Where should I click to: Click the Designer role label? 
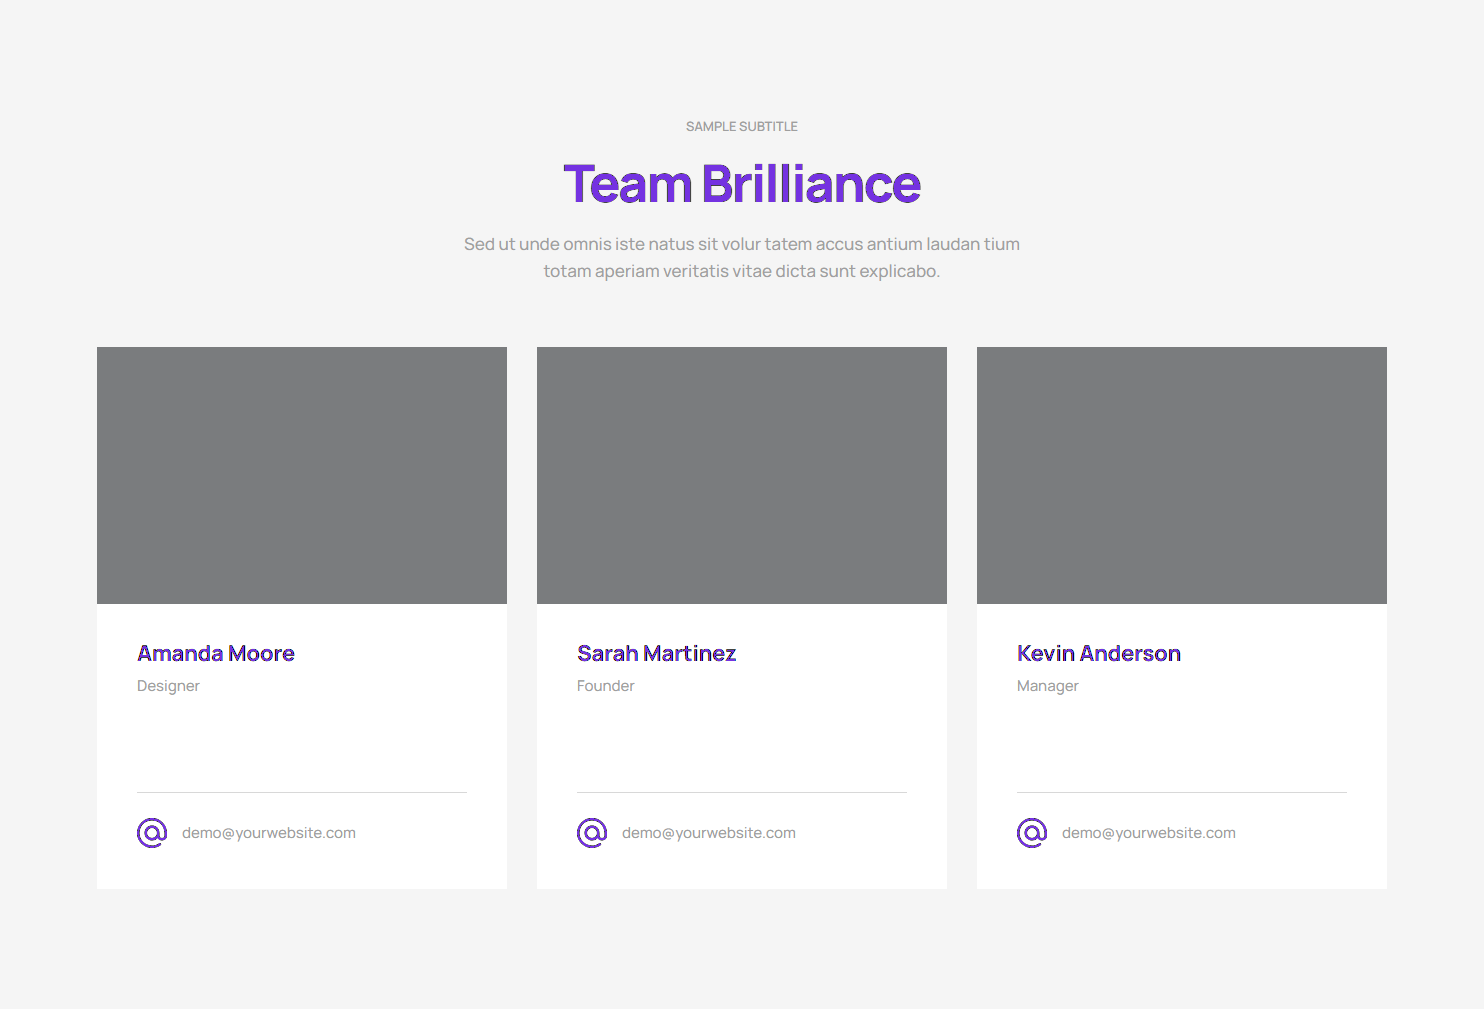click(168, 686)
